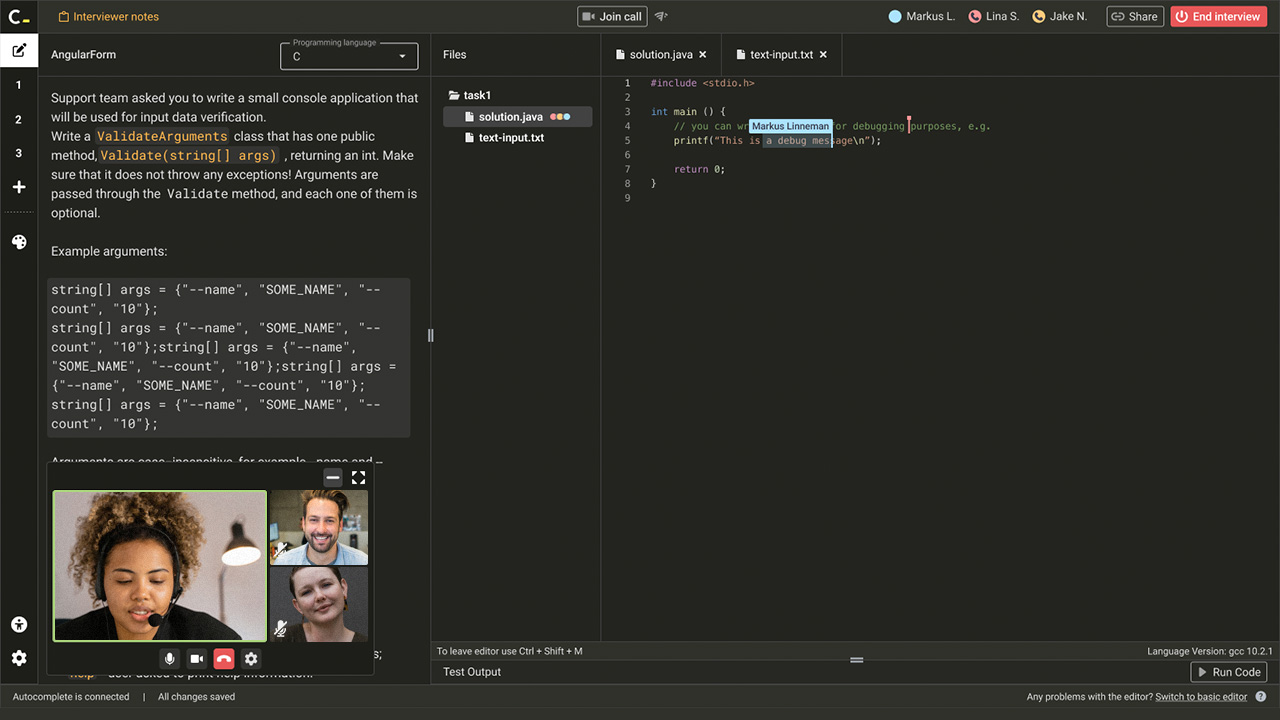Switch to the text-input.txt tab

pos(781,55)
